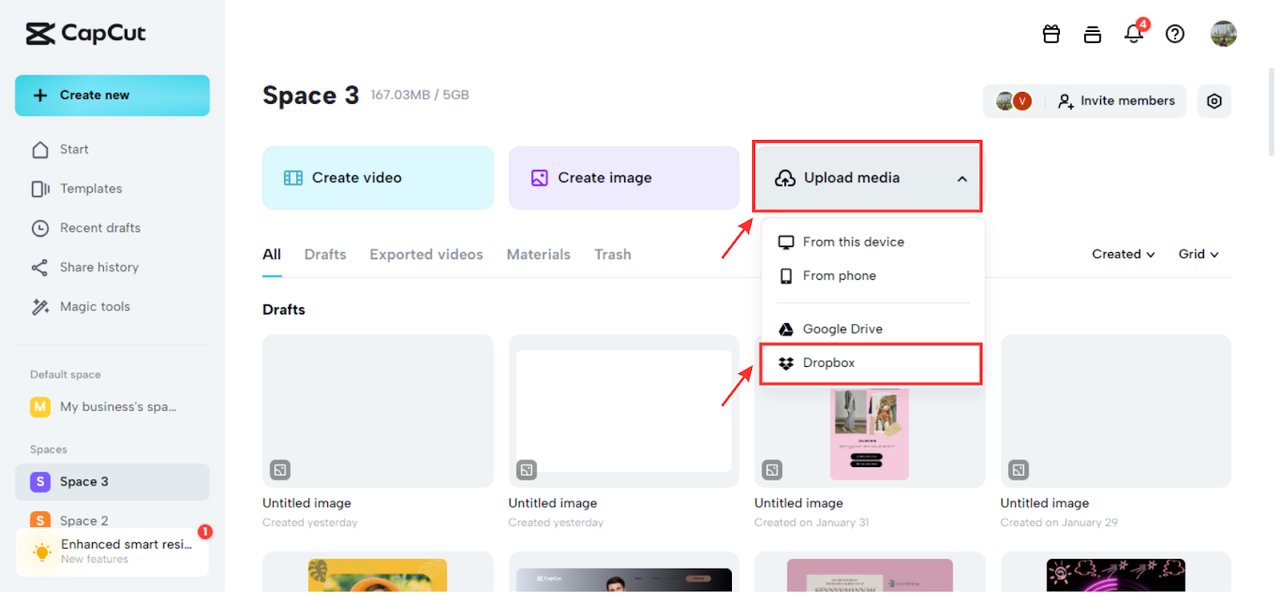Open the Untitled image created January 29
The height and width of the screenshot is (595, 1280).
[x=1116, y=411]
